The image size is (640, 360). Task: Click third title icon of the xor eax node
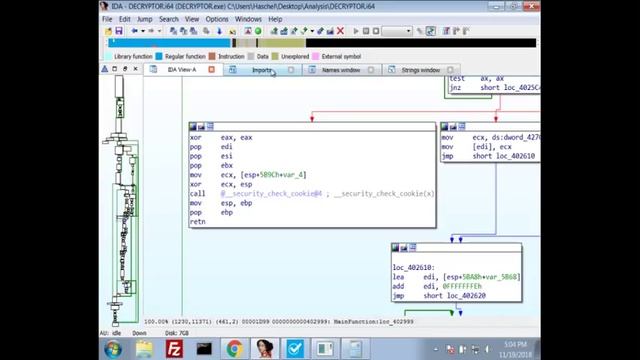click(x=210, y=127)
